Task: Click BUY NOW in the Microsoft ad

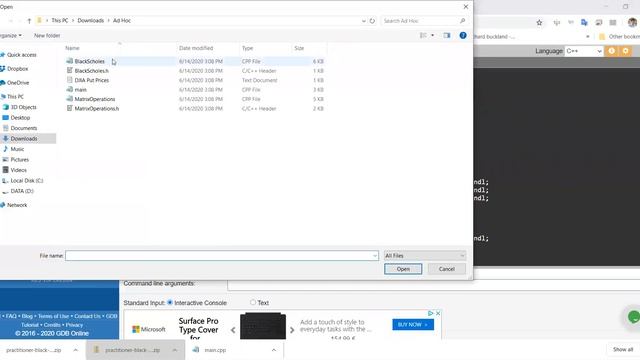Action: pyautogui.click(x=413, y=324)
